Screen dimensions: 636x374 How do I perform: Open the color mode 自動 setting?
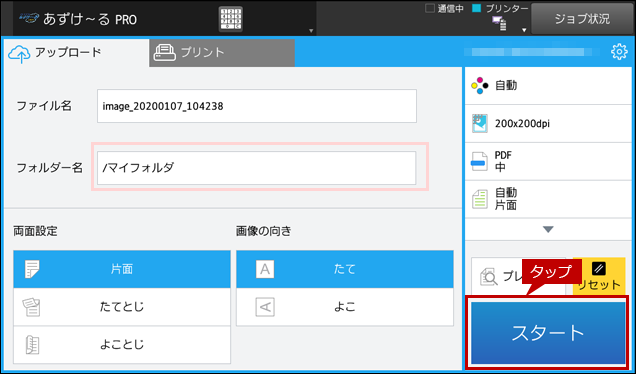548,86
